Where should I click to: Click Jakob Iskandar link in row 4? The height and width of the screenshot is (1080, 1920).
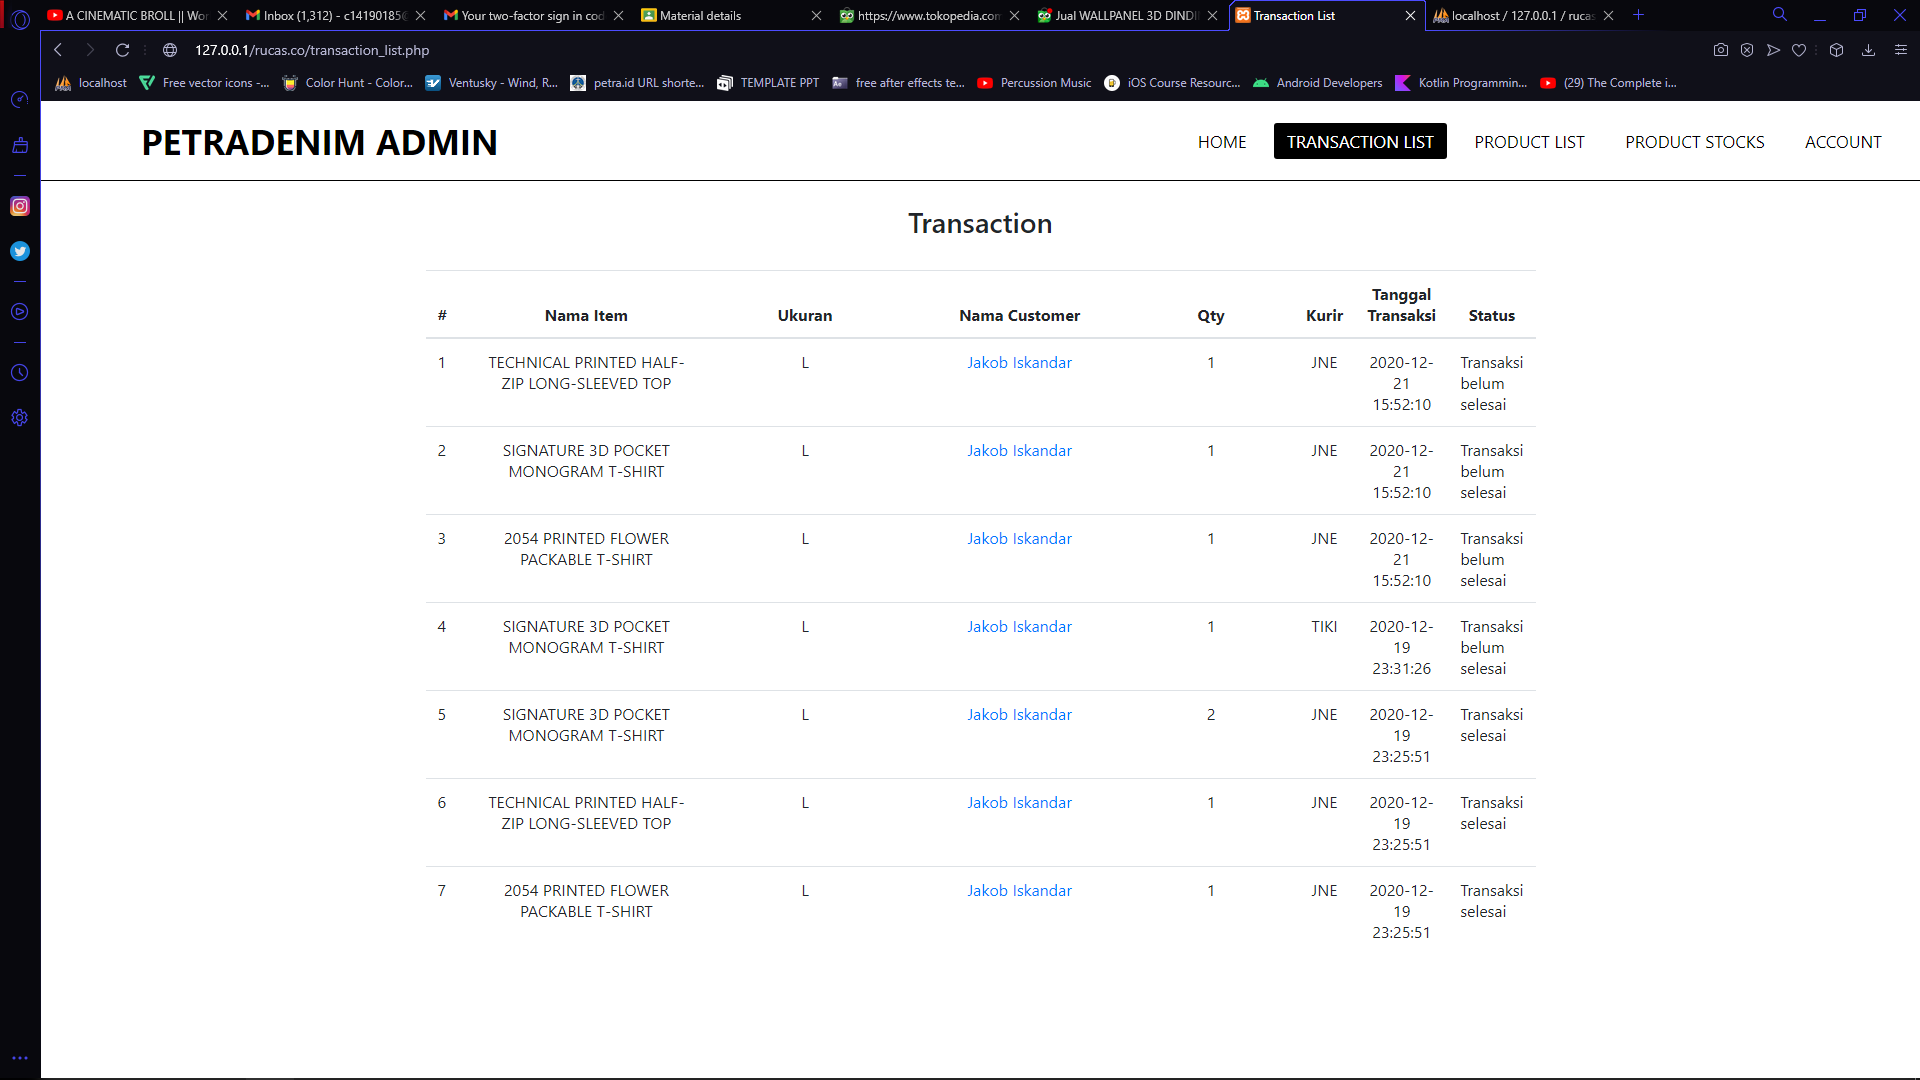tap(1019, 626)
